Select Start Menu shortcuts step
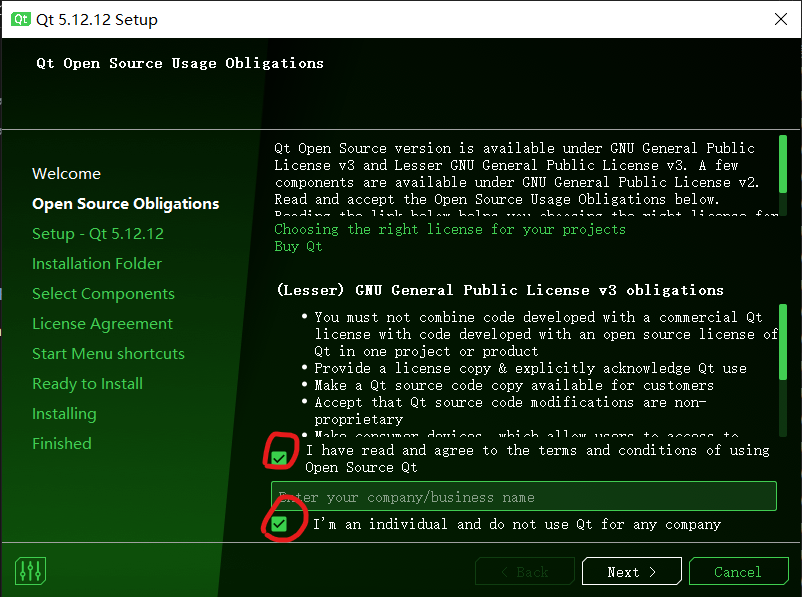This screenshot has width=802, height=597. (x=108, y=353)
